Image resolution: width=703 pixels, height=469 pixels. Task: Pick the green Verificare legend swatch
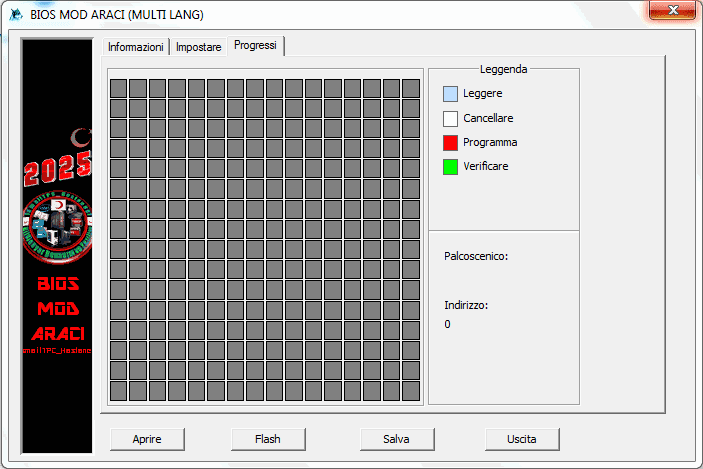pyautogui.click(x=450, y=166)
